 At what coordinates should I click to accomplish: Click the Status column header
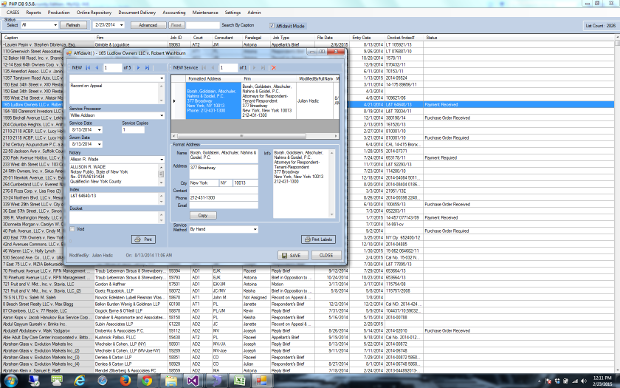pos(518,38)
